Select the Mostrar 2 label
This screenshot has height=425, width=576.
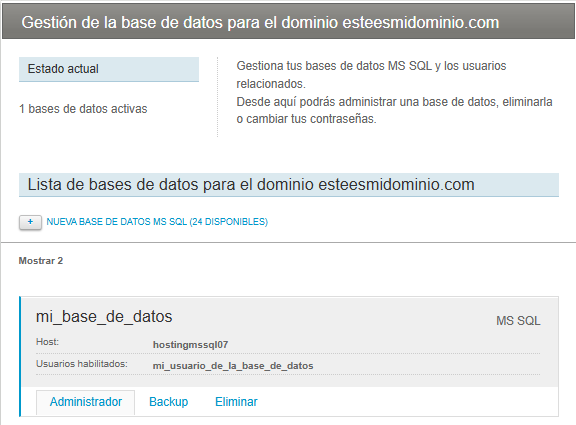tap(41, 261)
